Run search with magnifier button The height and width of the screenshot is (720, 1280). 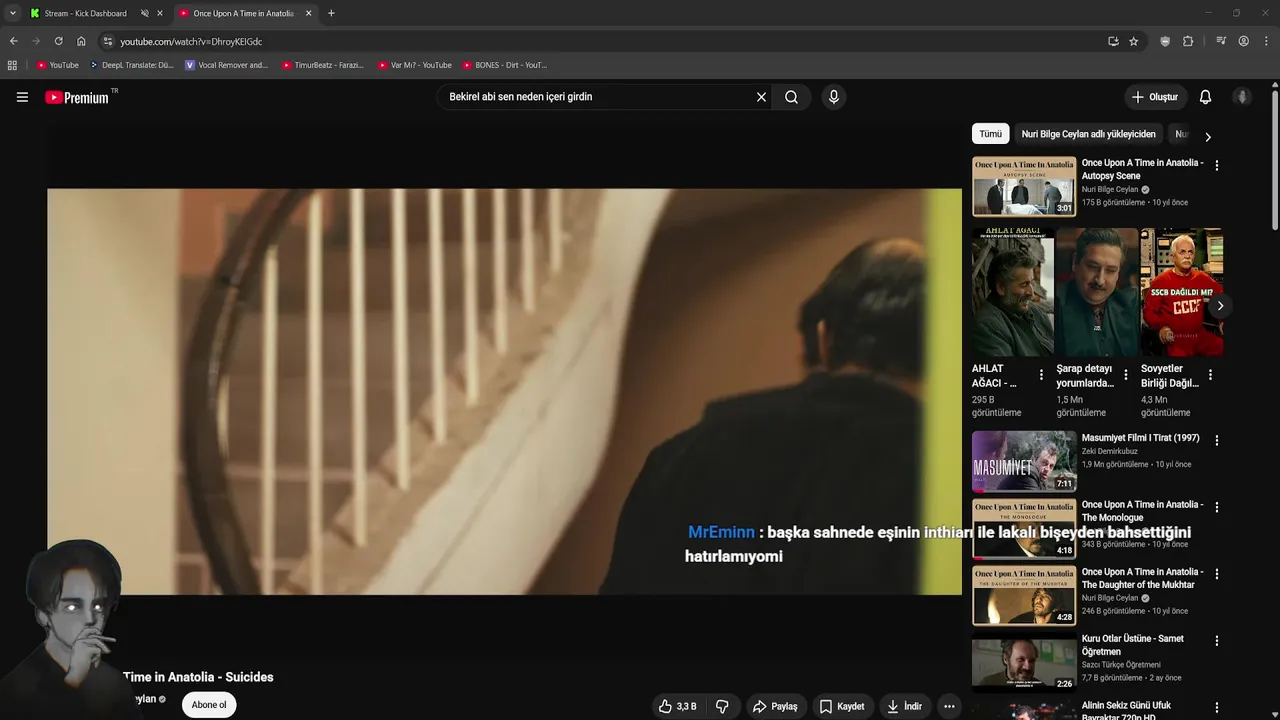791,97
